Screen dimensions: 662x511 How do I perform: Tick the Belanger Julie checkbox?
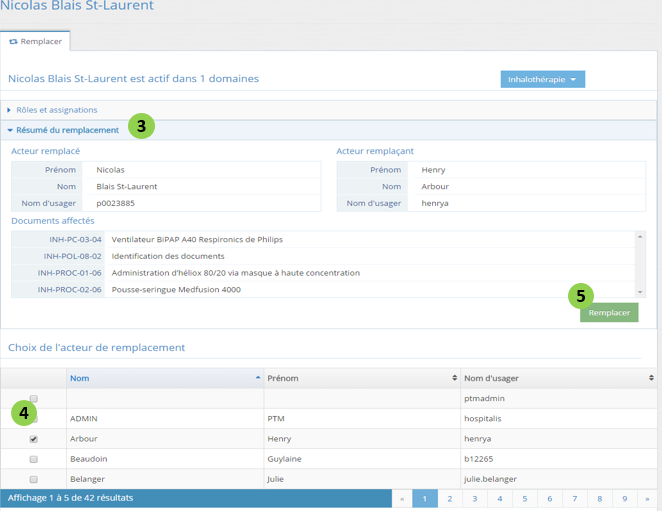click(x=34, y=479)
